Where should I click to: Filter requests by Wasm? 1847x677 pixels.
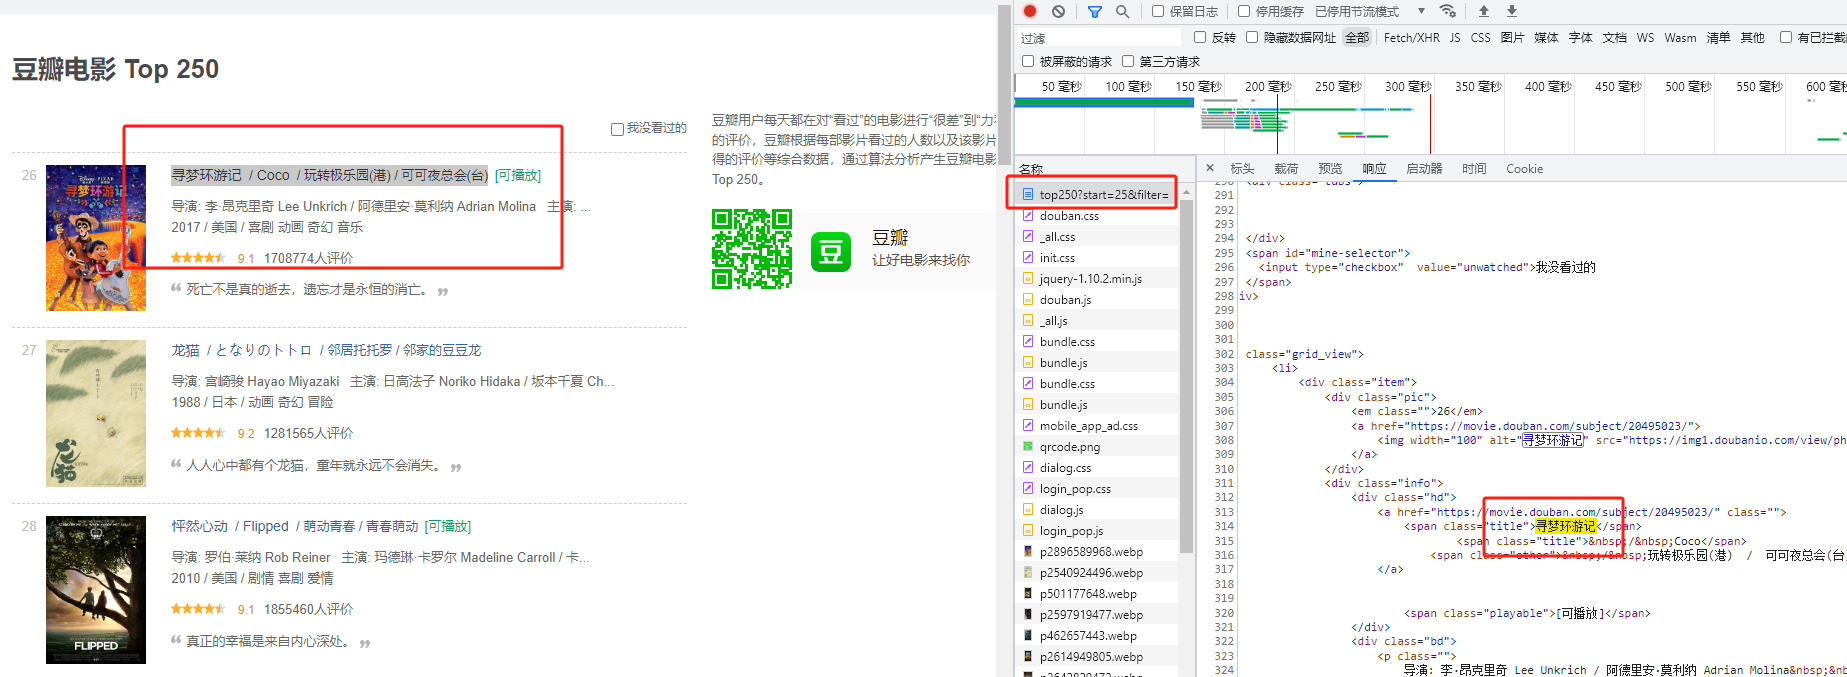click(x=1680, y=38)
